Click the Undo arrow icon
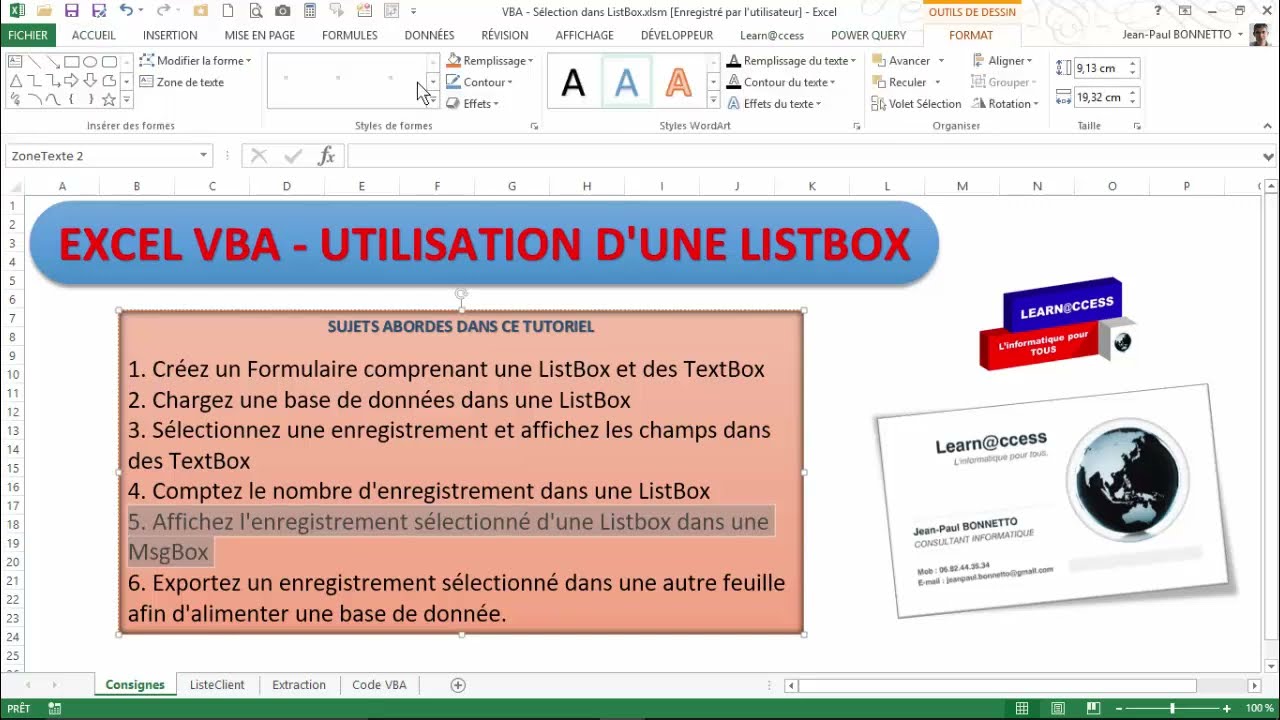Image resolution: width=1280 pixels, height=720 pixels. [125, 11]
